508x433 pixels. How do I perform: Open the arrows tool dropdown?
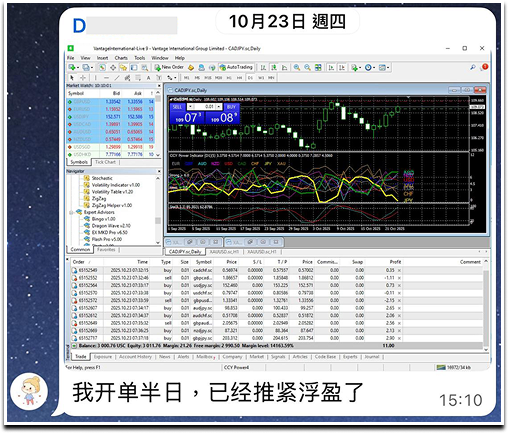click(175, 78)
